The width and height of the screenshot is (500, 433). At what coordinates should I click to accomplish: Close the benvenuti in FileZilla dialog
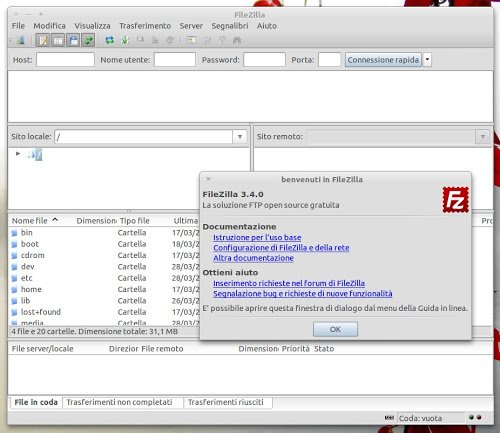point(208,179)
